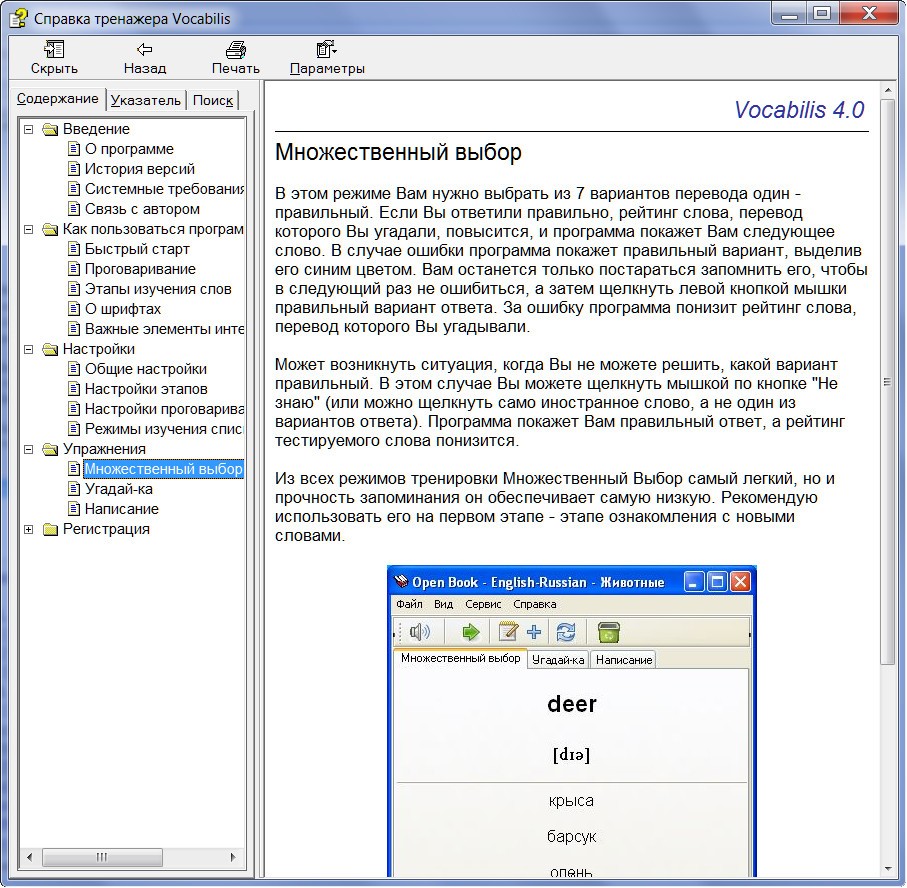Open the О шрифтах topic
This screenshot has height=888, width=907.
click(123, 309)
